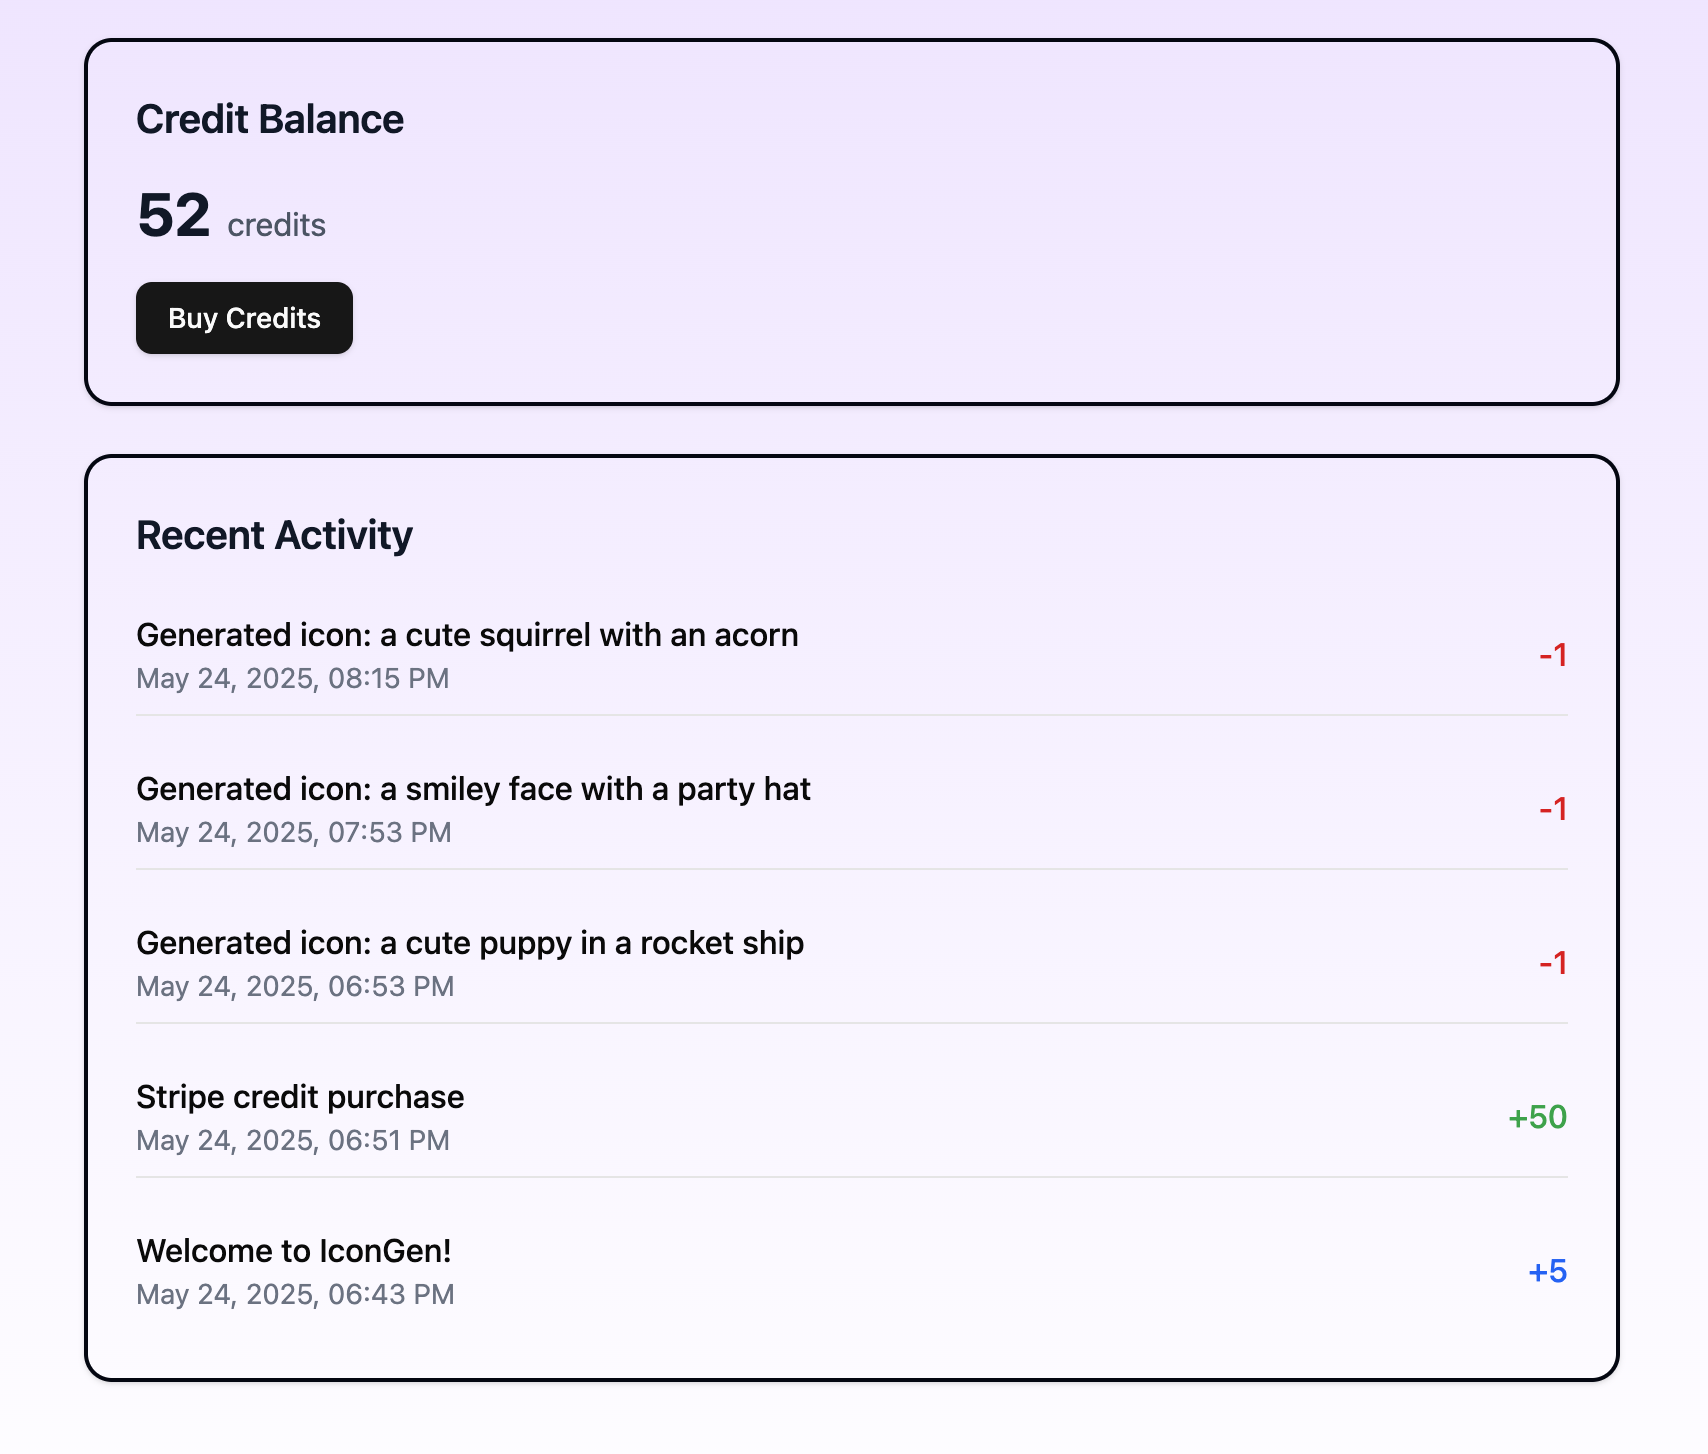Open the cute squirrel with acorn entry
The width and height of the screenshot is (1708, 1454).
(467, 635)
